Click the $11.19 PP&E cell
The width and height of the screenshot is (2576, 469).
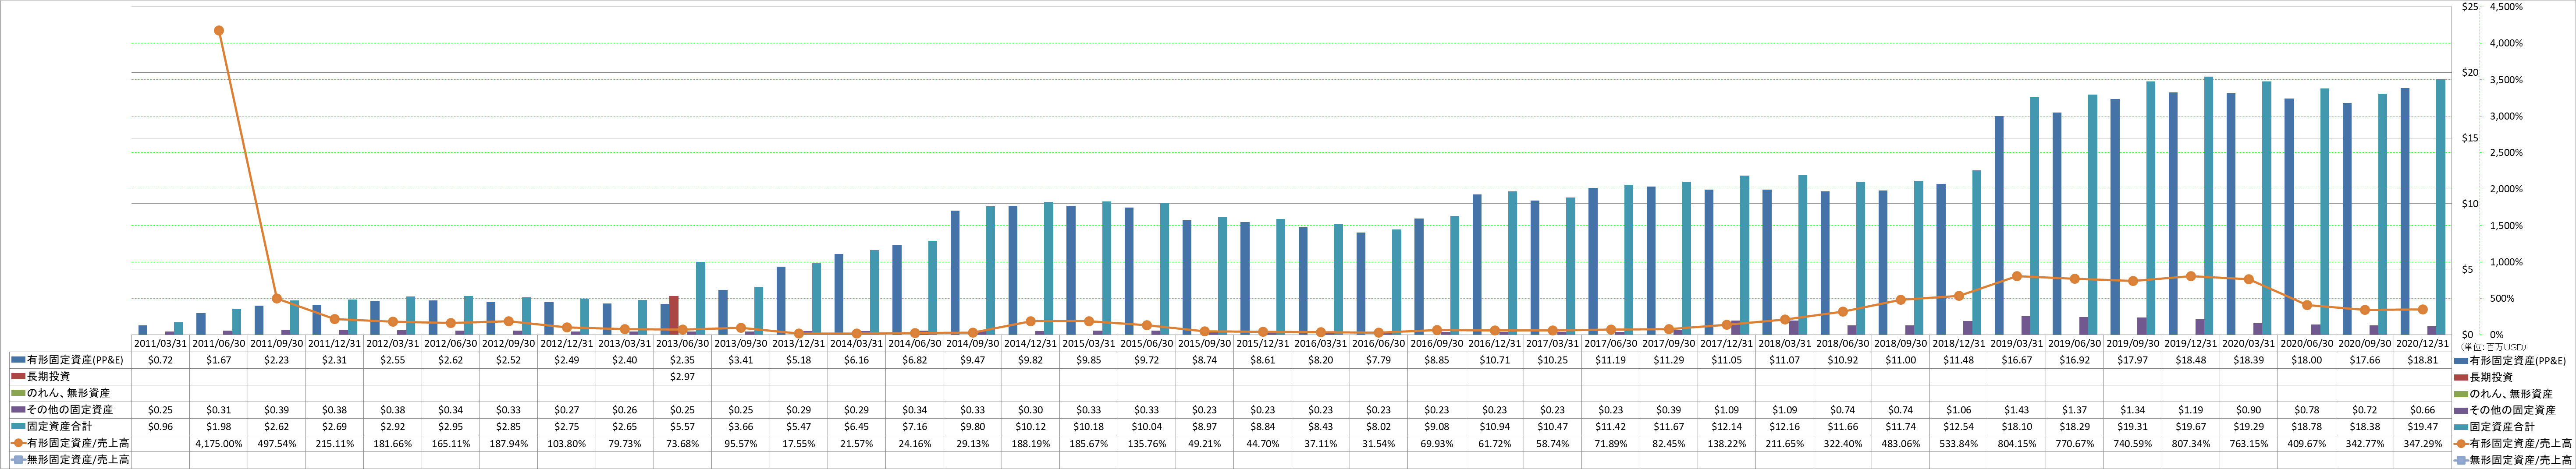(1610, 360)
